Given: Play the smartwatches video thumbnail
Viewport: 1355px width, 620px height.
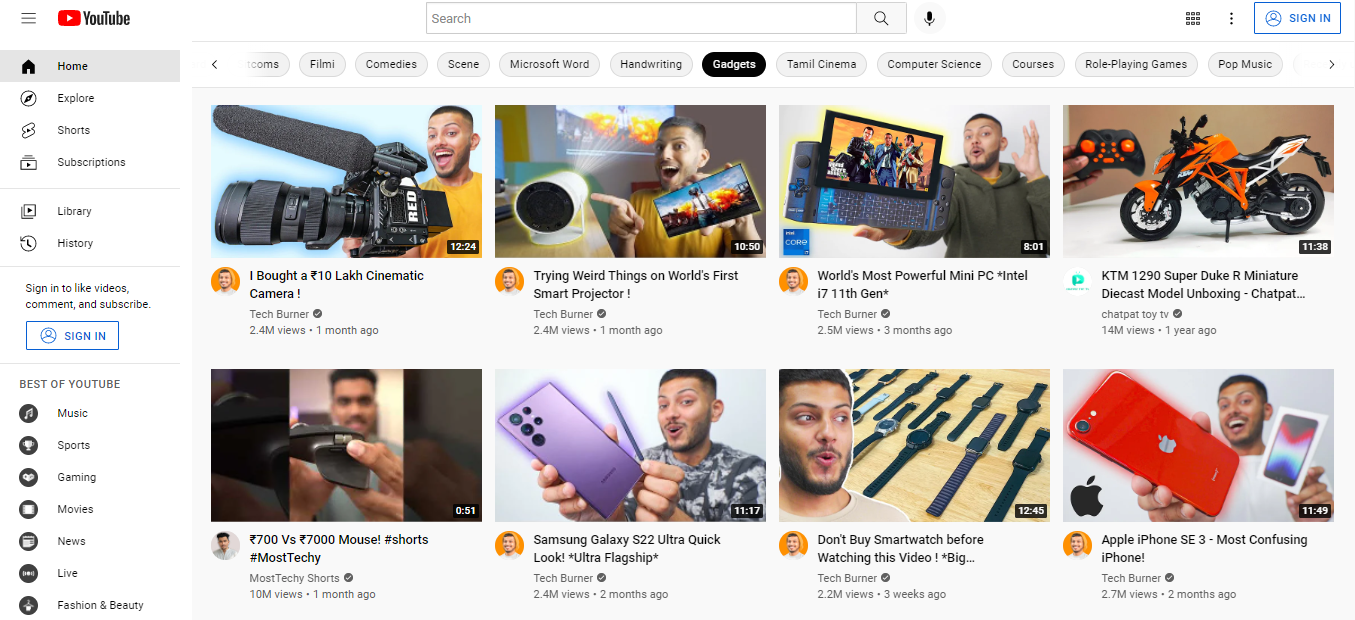Looking at the screenshot, I should click(x=914, y=445).
